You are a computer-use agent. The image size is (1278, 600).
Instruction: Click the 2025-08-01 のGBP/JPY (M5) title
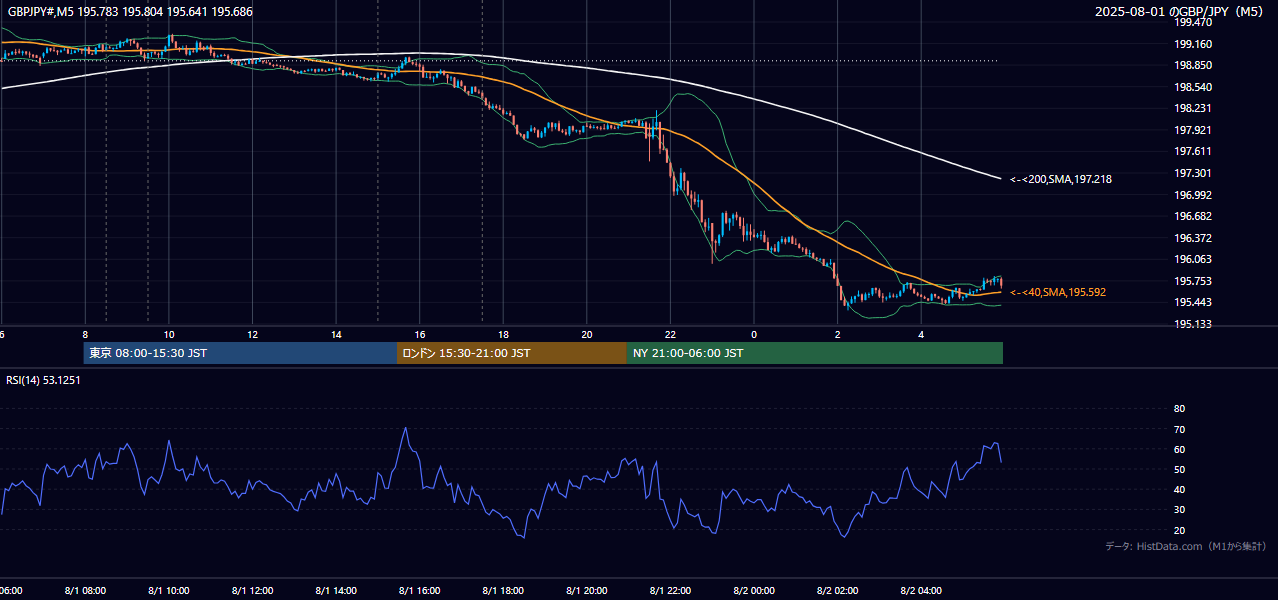1180,12
